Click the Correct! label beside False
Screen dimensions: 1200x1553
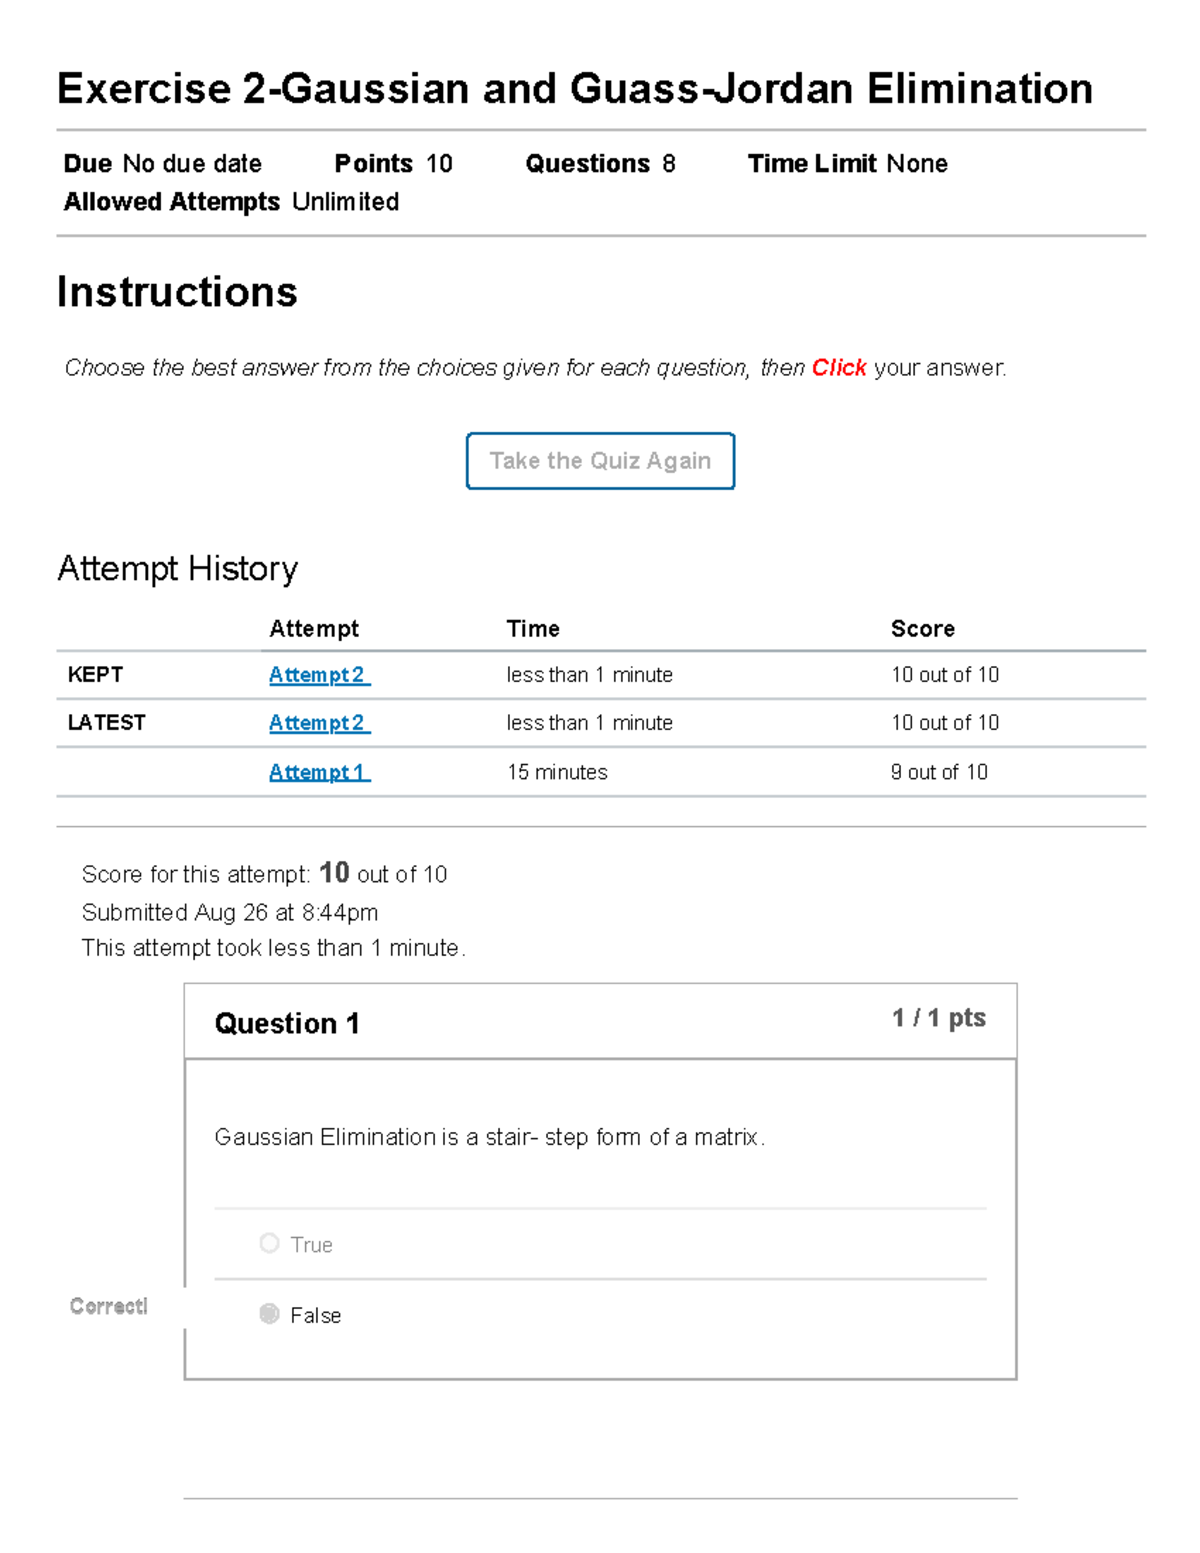pyautogui.click(x=108, y=1306)
